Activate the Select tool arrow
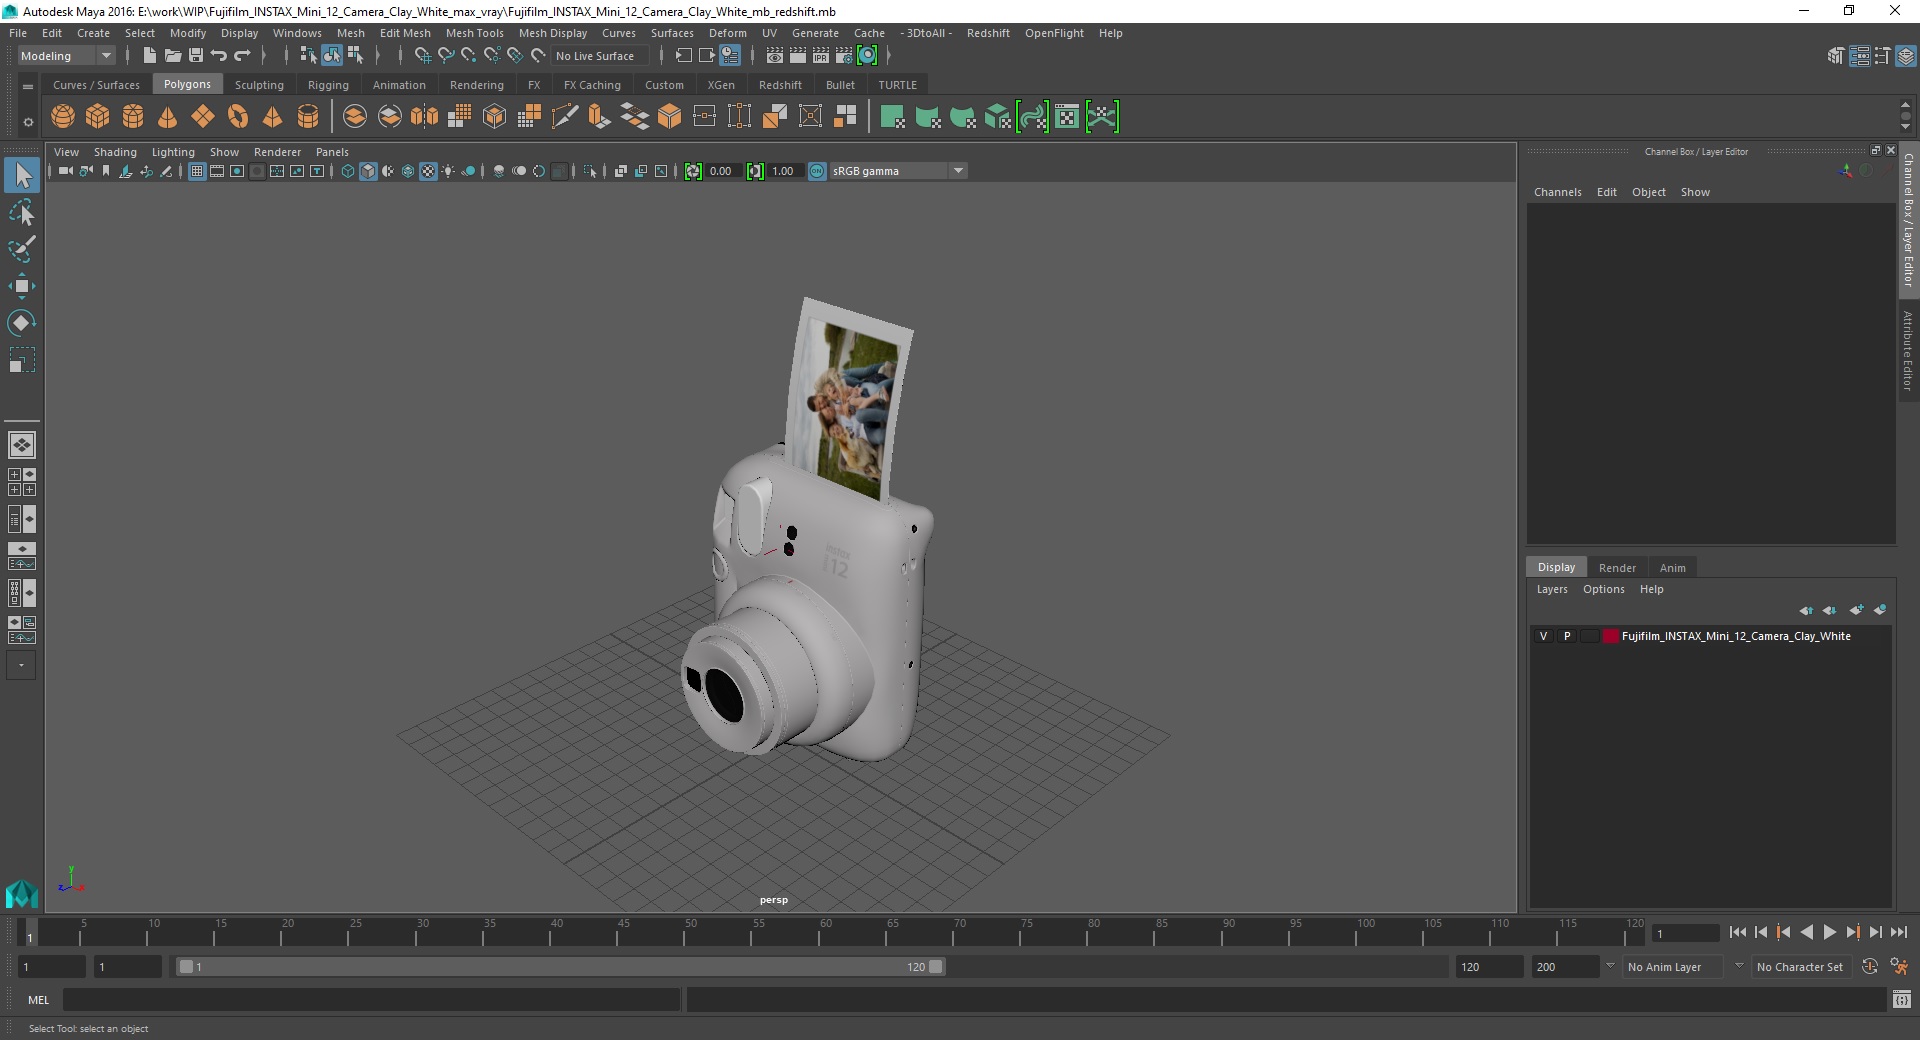1920x1040 pixels. [x=22, y=176]
